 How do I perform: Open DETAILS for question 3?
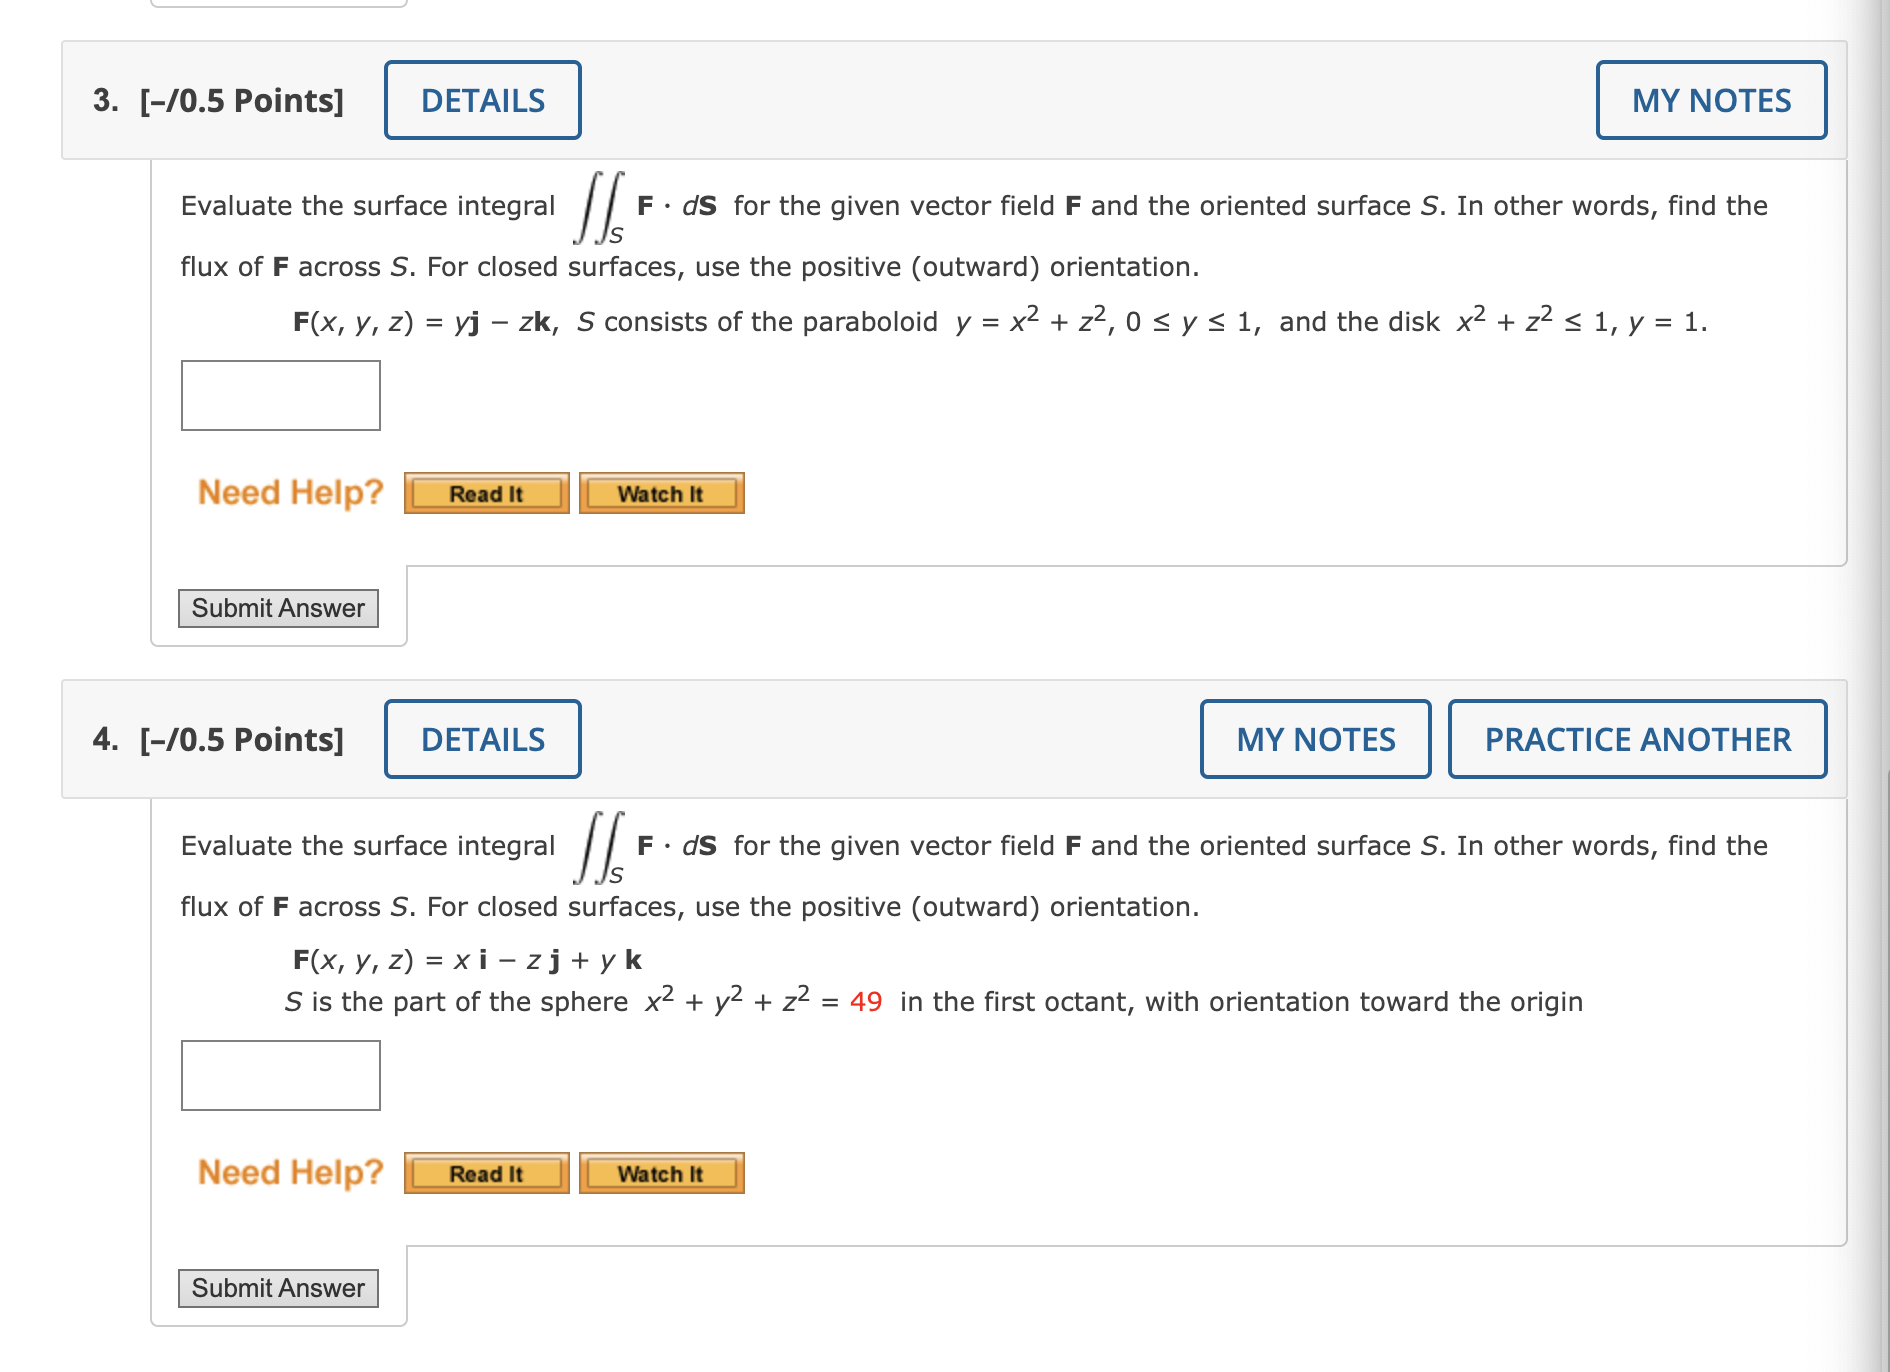pos(483,100)
